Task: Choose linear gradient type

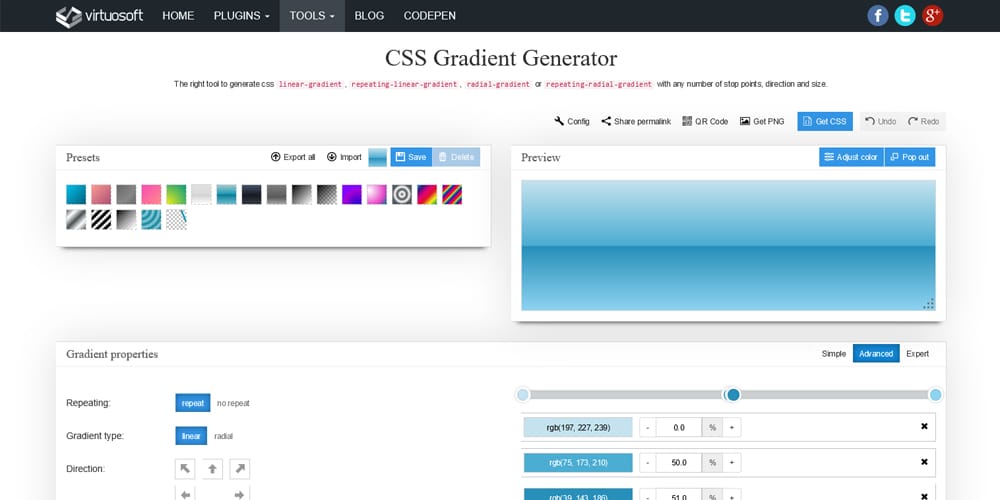Action: tap(191, 436)
